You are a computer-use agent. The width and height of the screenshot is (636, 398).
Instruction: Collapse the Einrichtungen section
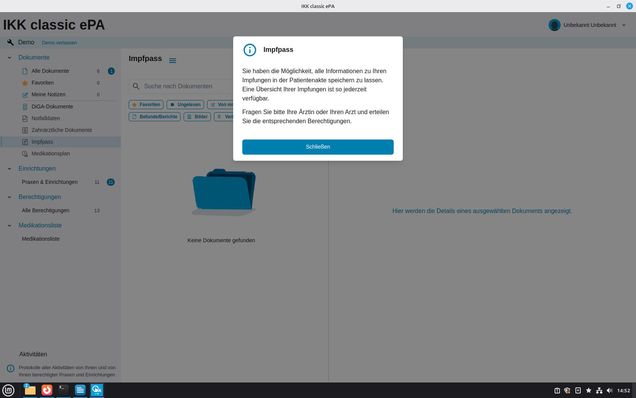(9, 169)
